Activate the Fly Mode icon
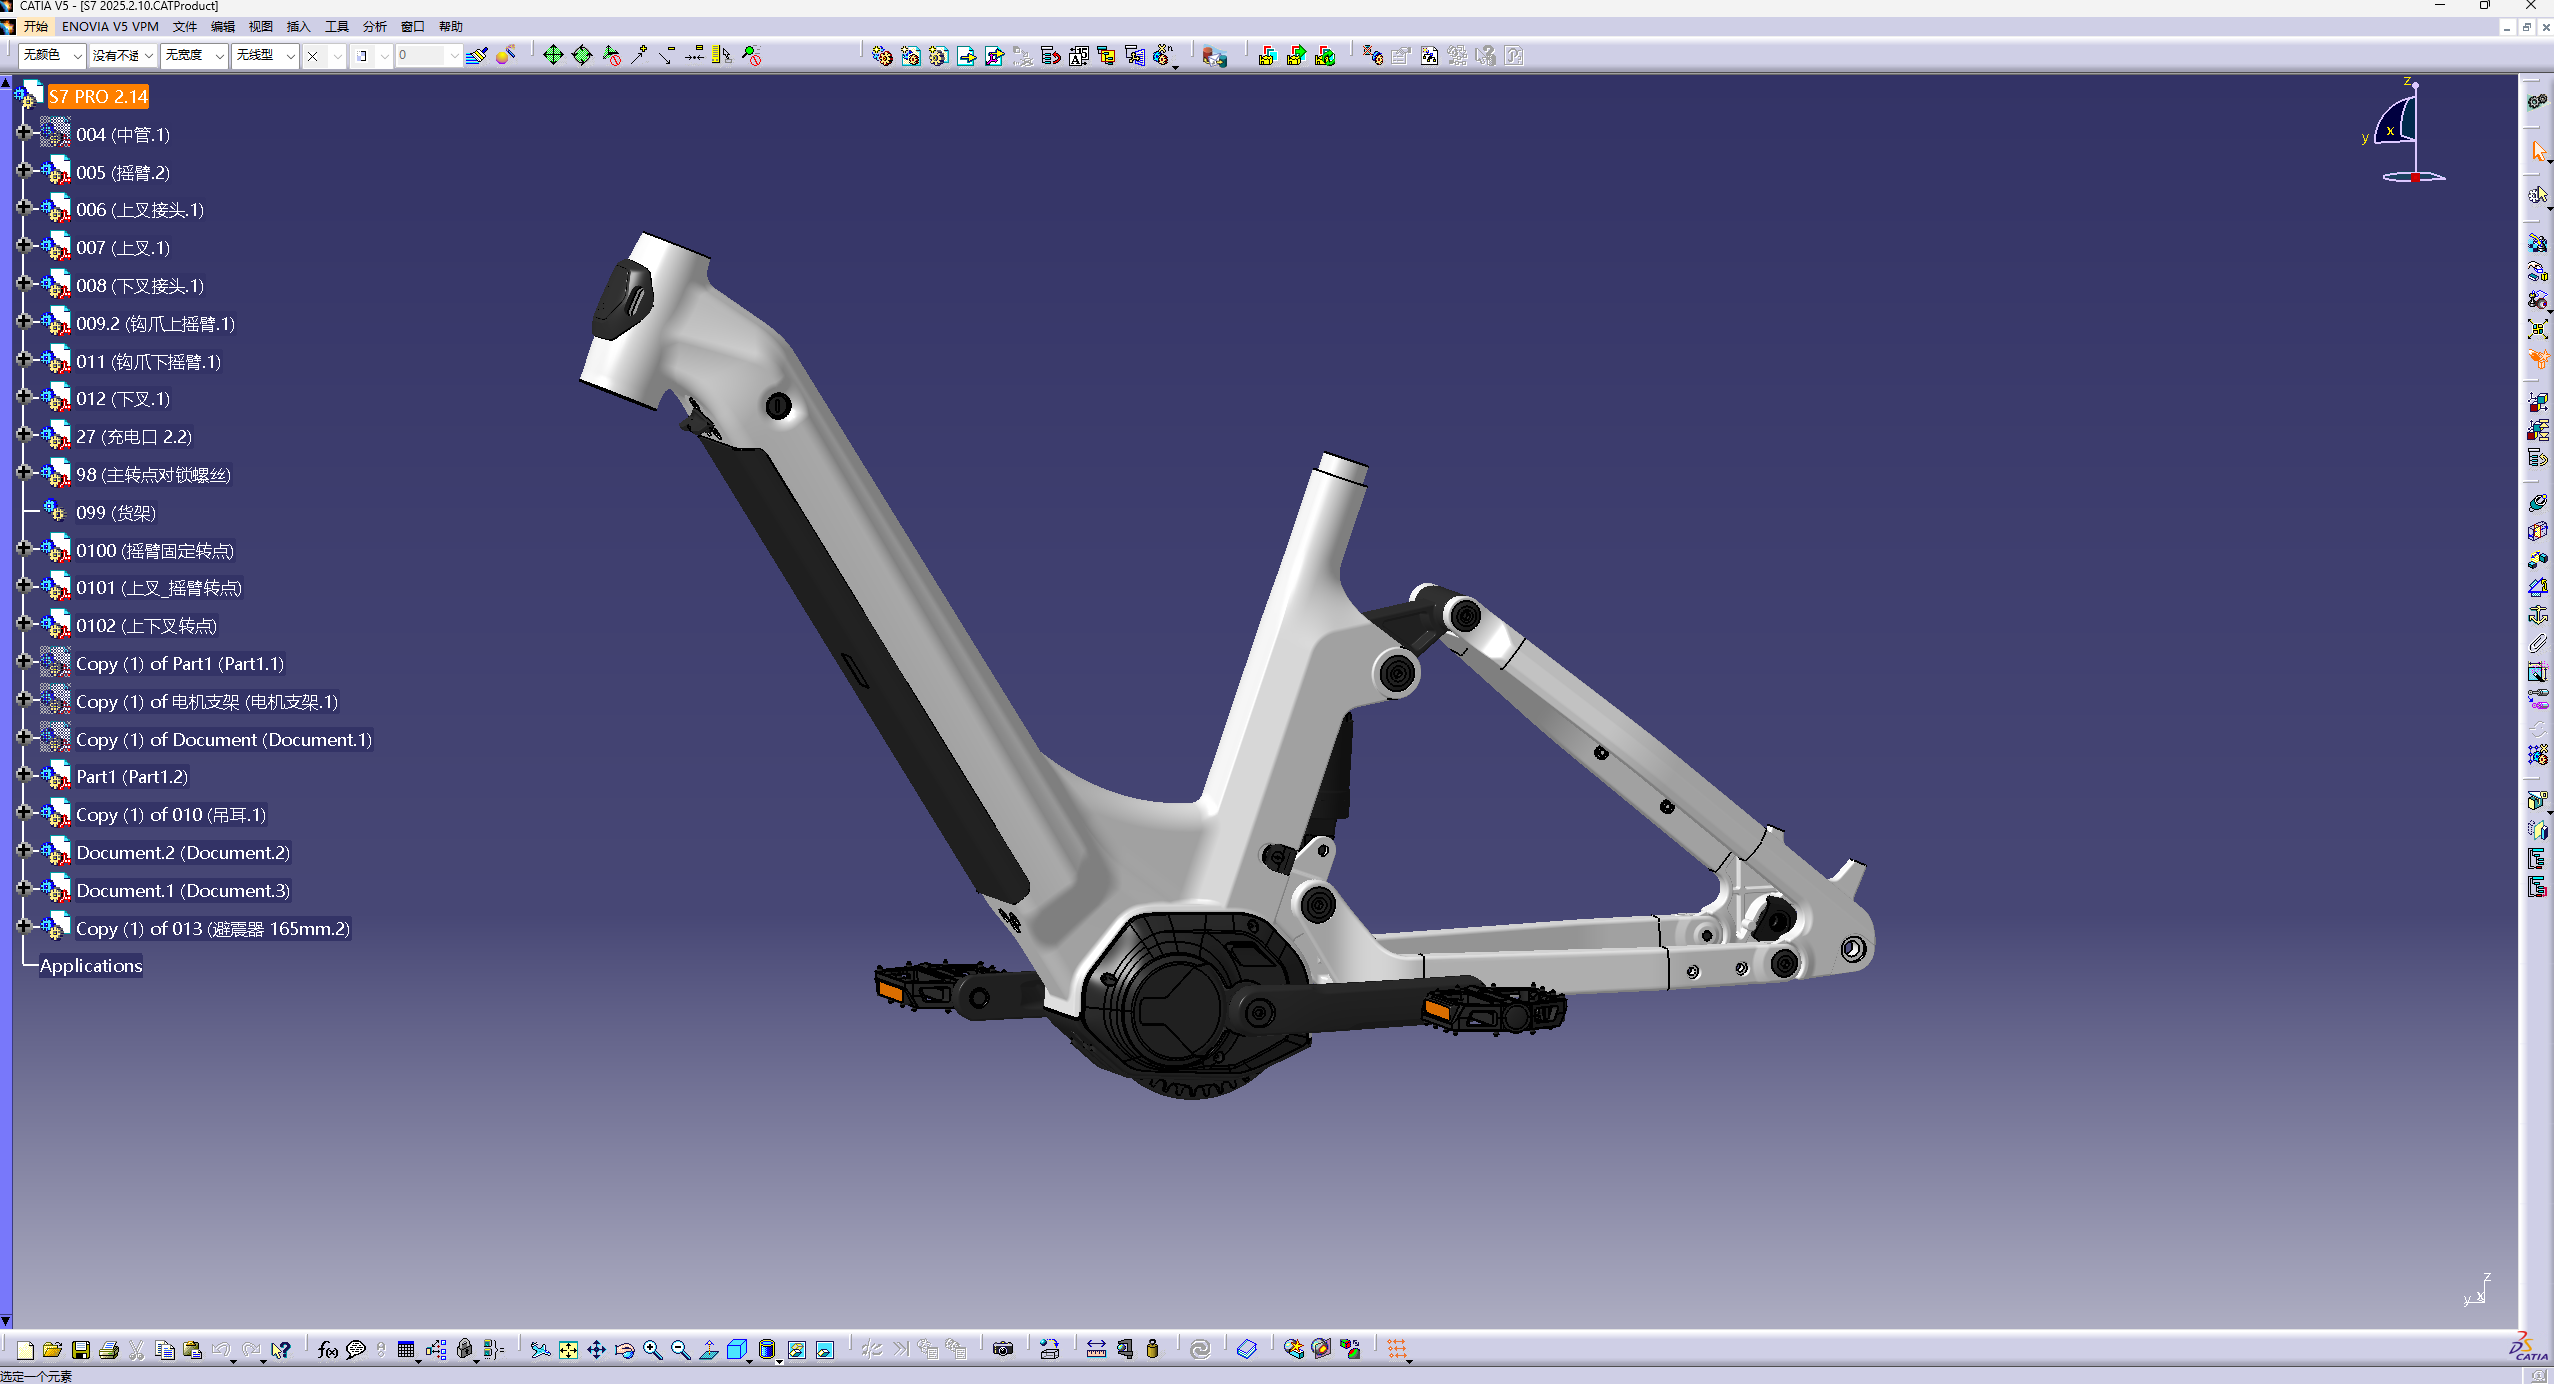 (540, 1348)
